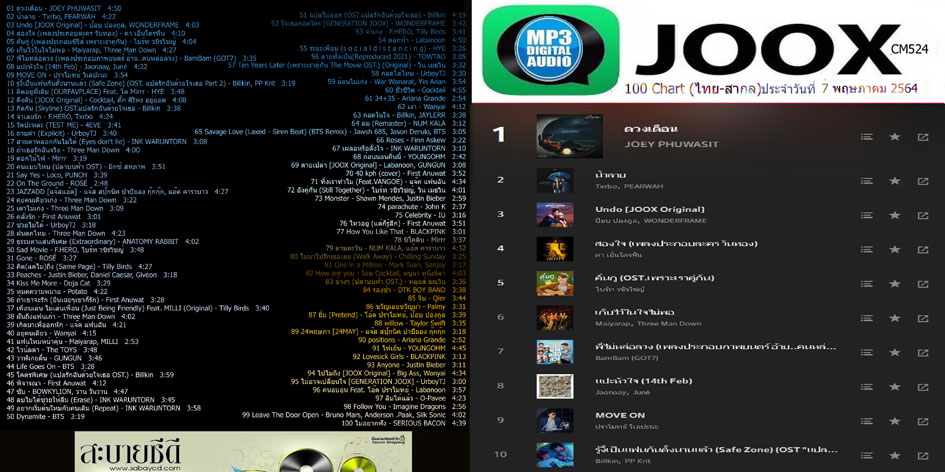Select '22 On The Ground - ROSÉ' entry
Screen dimensions: 945x472
coord(57,183)
